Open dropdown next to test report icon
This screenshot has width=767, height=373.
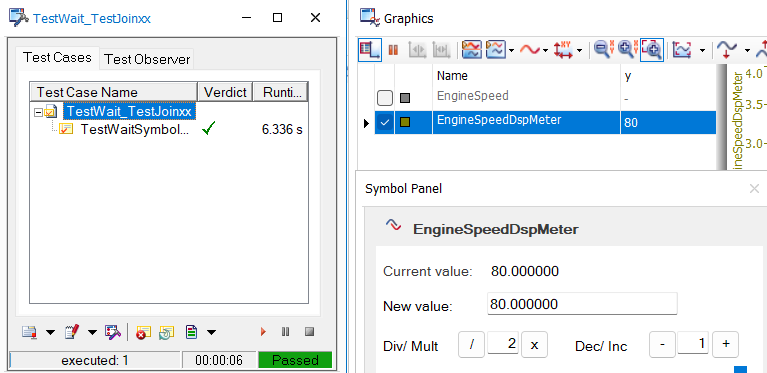211,333
